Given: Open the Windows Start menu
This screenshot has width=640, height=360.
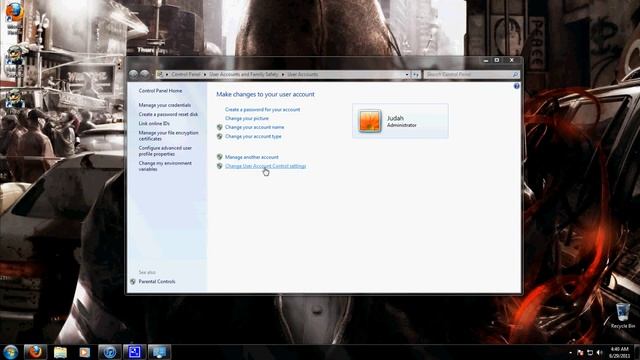Looking at the screenshot, I should [x=10, y=352].
